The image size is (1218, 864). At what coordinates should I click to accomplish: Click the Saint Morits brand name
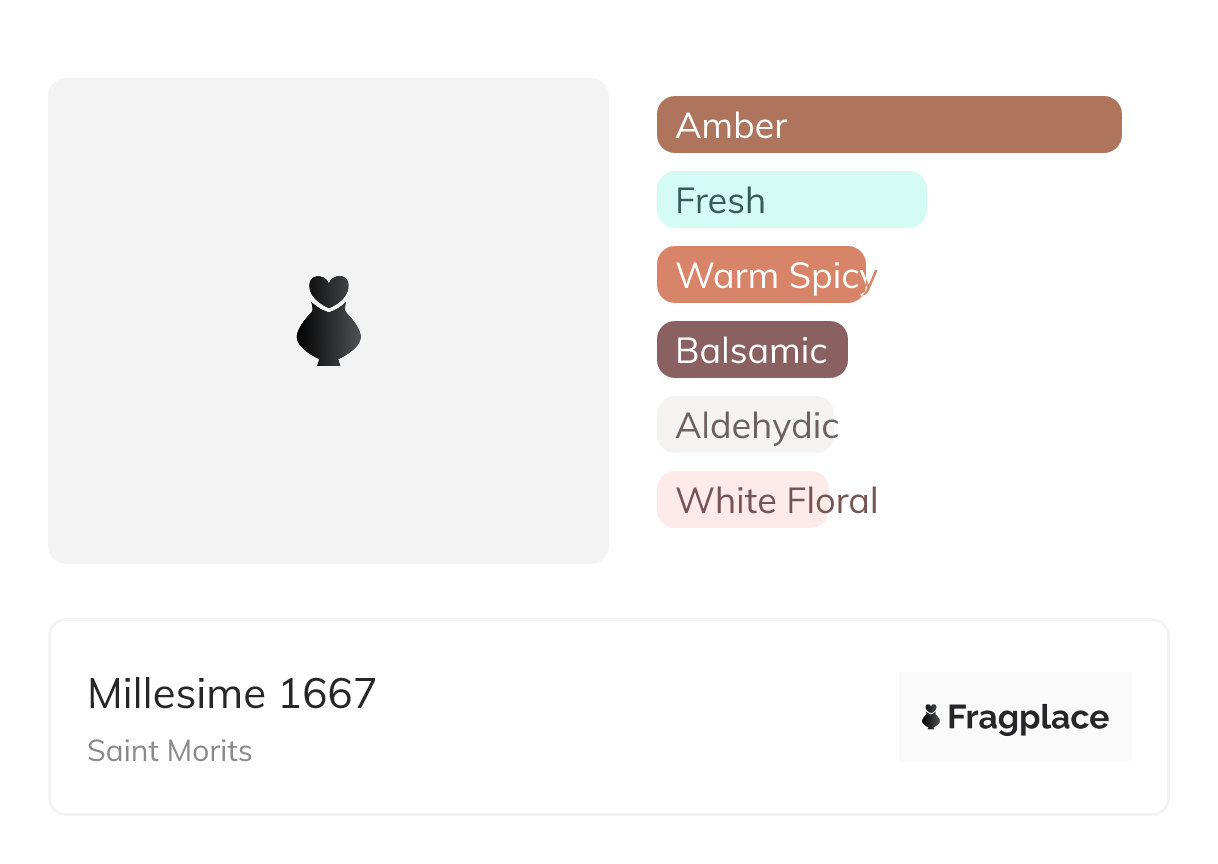[169, 751]
